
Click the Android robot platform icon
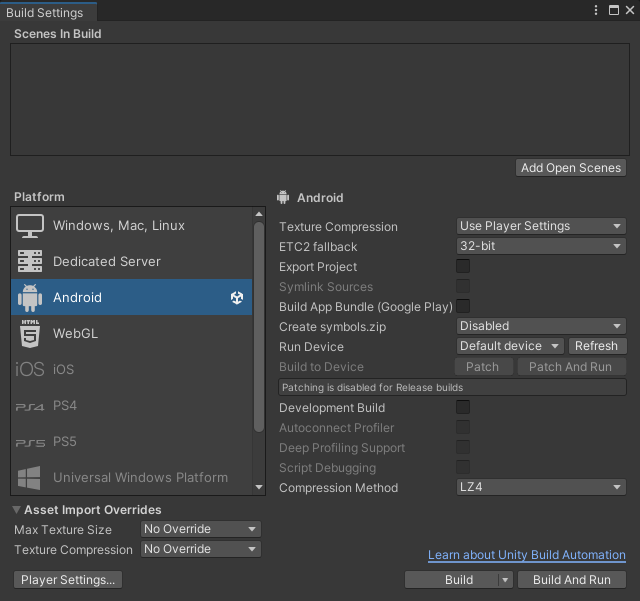30,297
